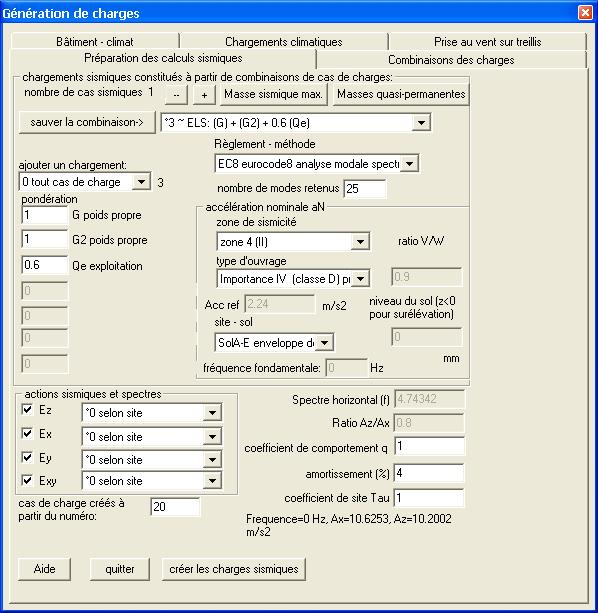Edit G poids propre weighting field
This screenshot has height=613, width=598.
pos(45,215)
